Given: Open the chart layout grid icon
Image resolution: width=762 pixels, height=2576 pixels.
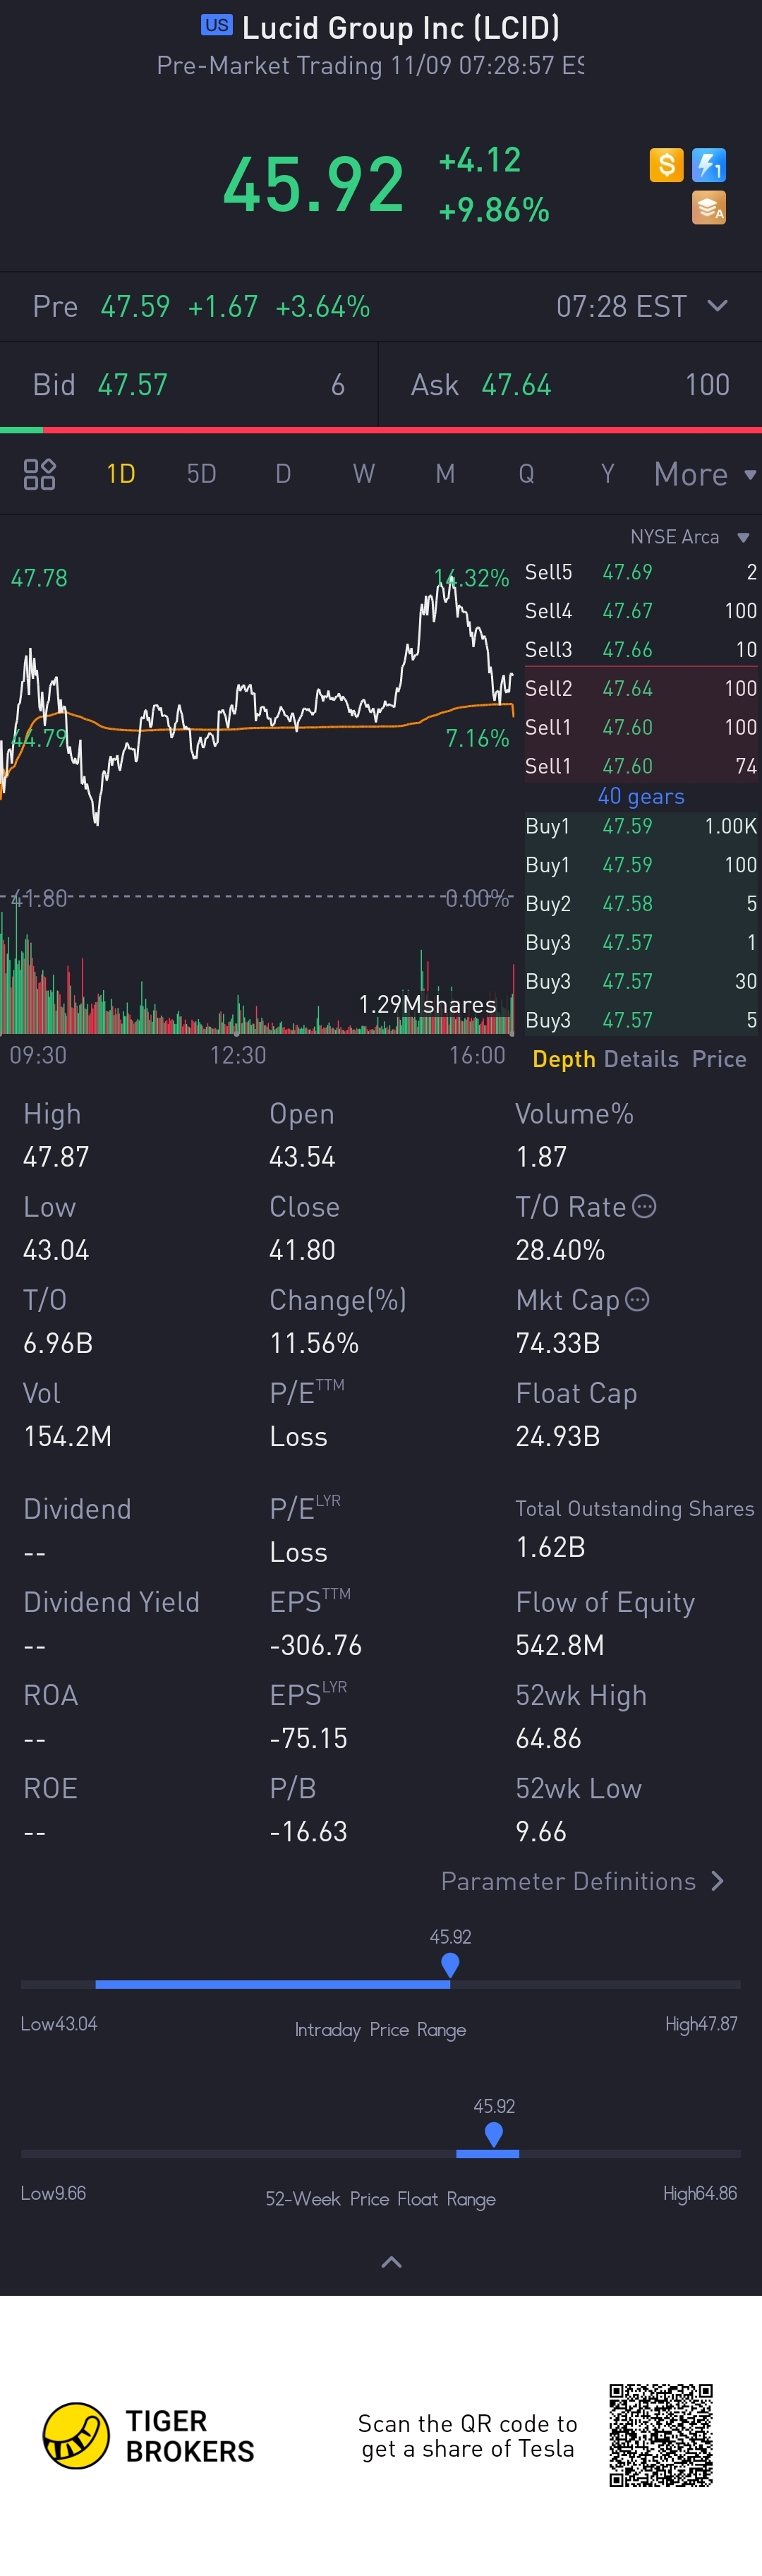Looking at the screenshot, I should pyautogui.click(x=39, y=474).
